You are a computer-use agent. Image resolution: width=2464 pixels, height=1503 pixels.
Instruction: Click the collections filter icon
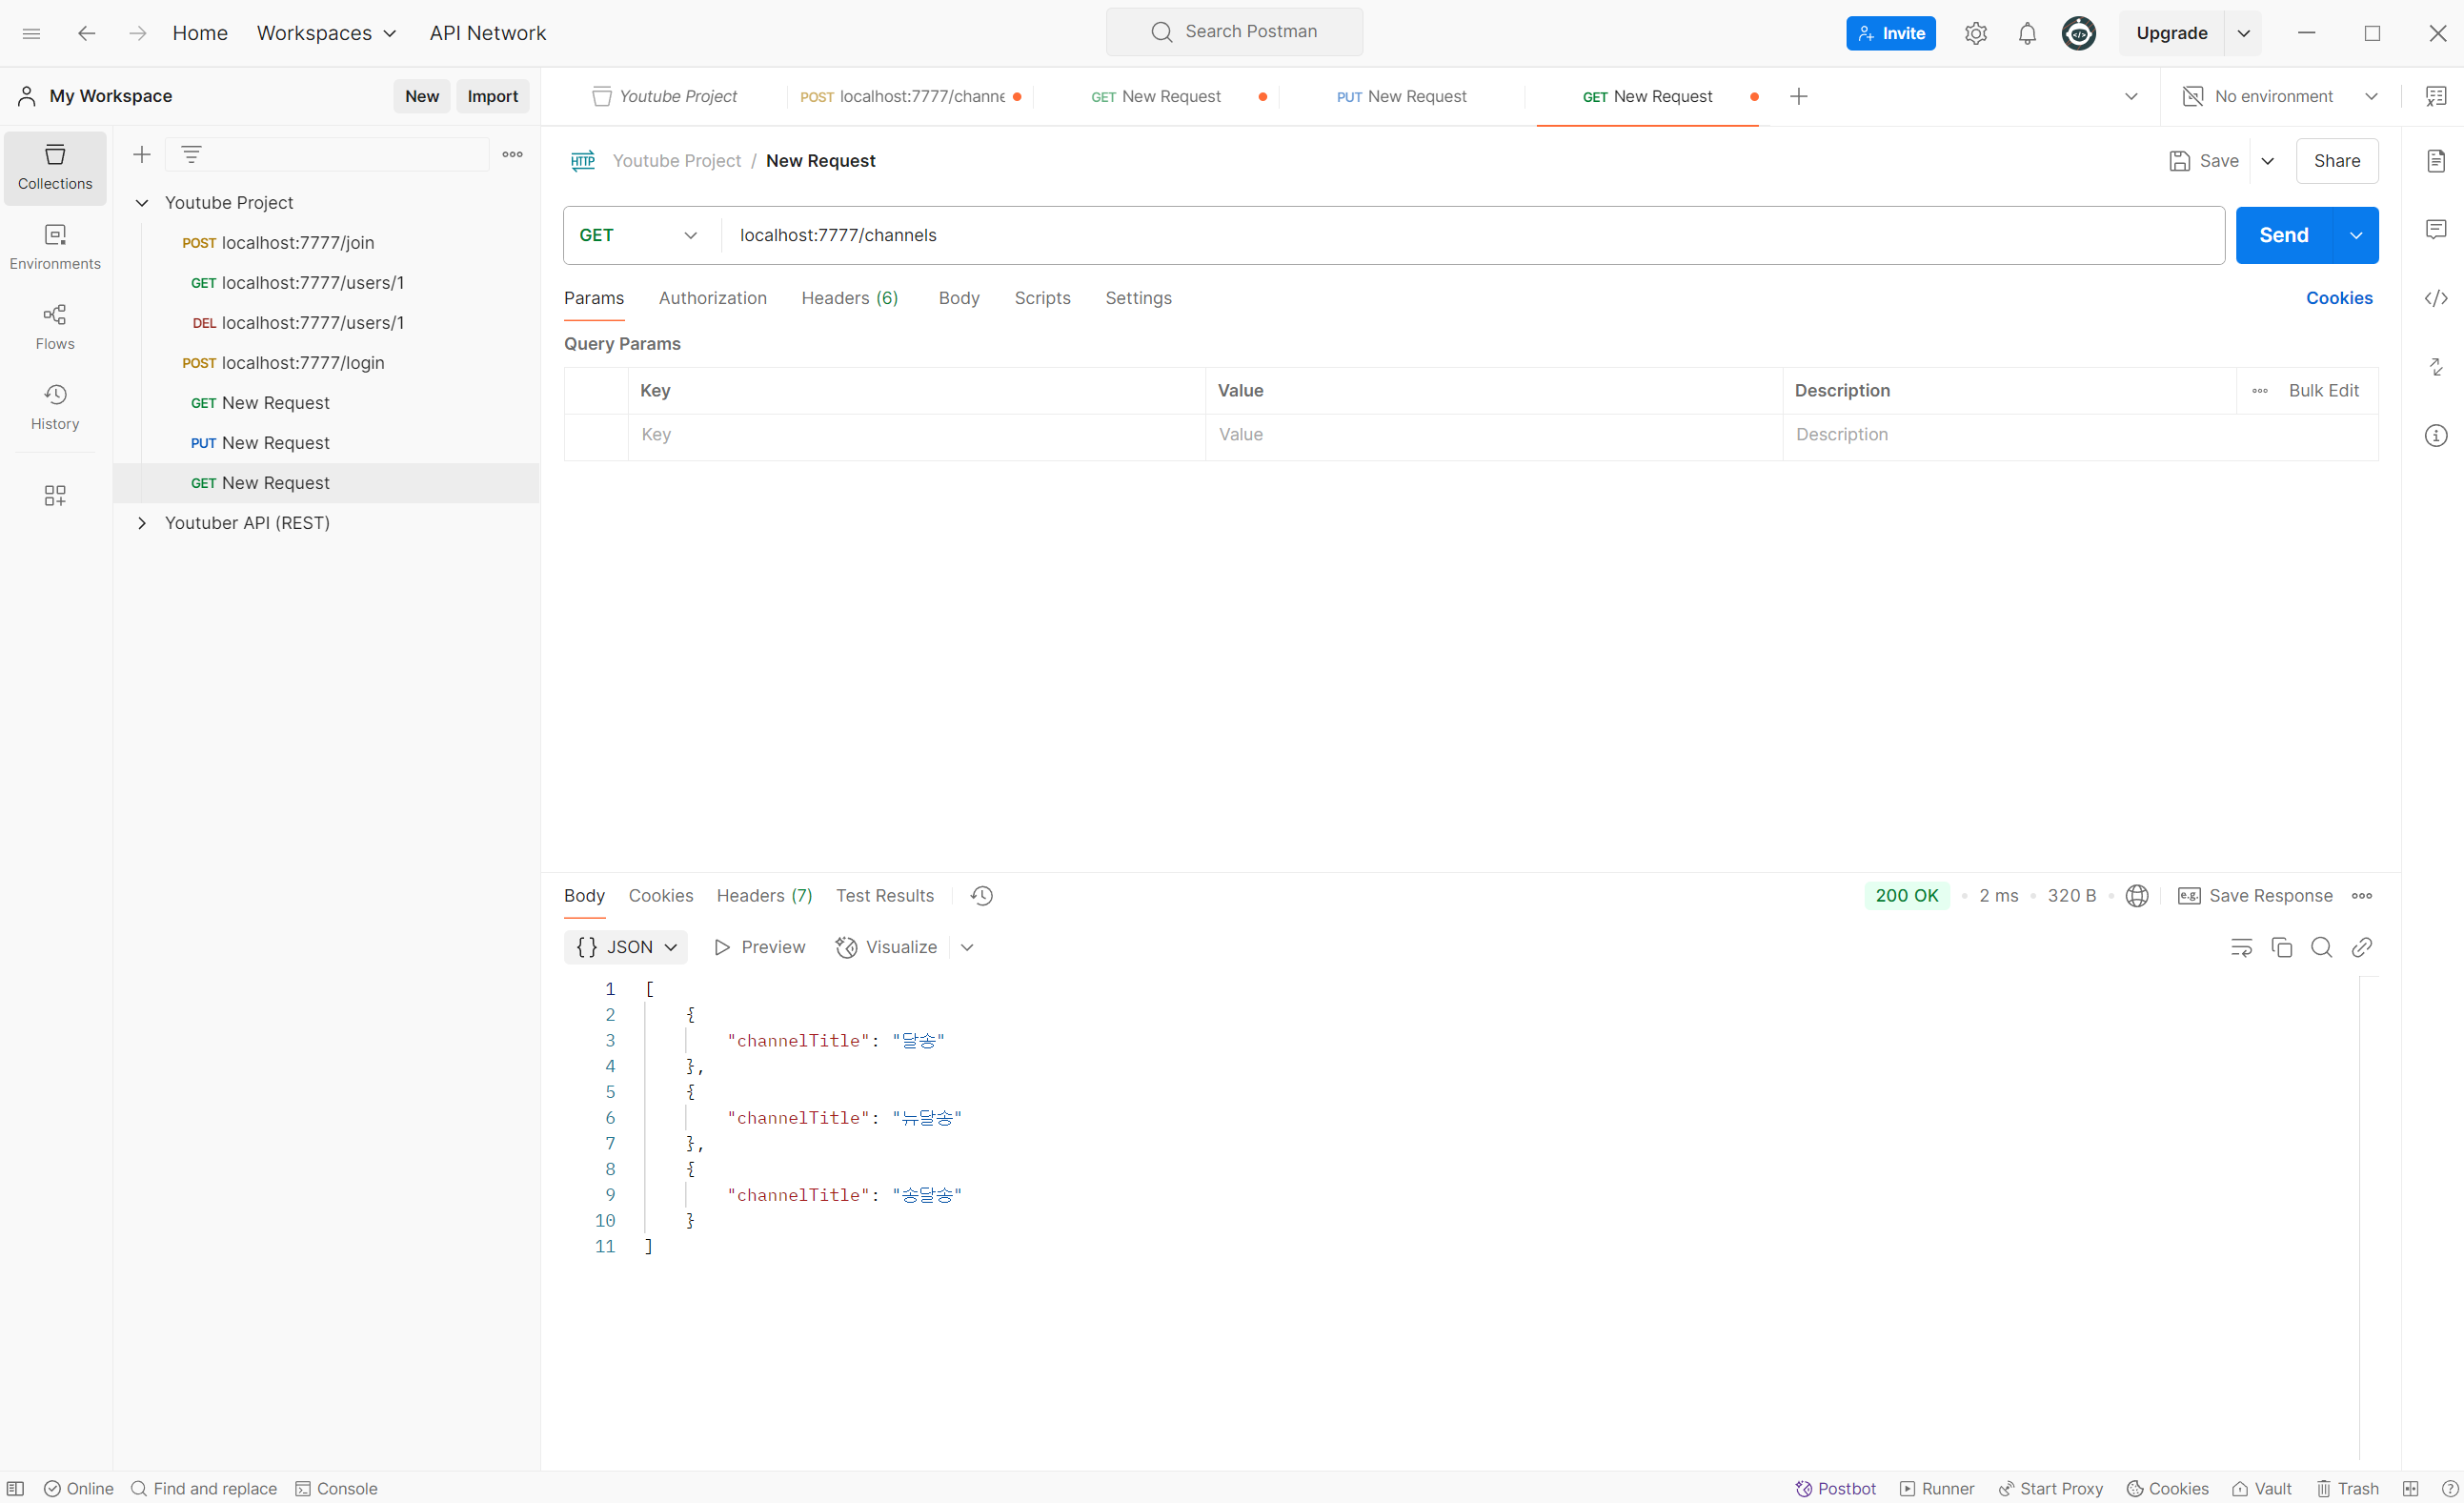tap(191, 154)
